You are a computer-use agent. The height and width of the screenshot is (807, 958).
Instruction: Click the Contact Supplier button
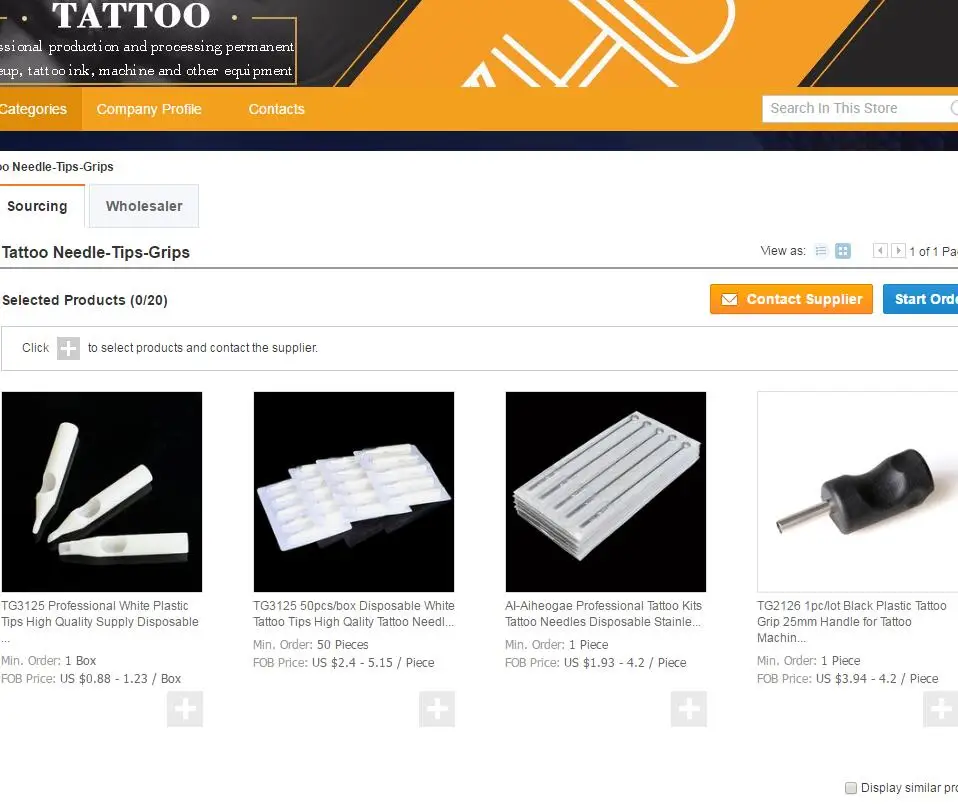pyautogui.click(x=791, y=299)
